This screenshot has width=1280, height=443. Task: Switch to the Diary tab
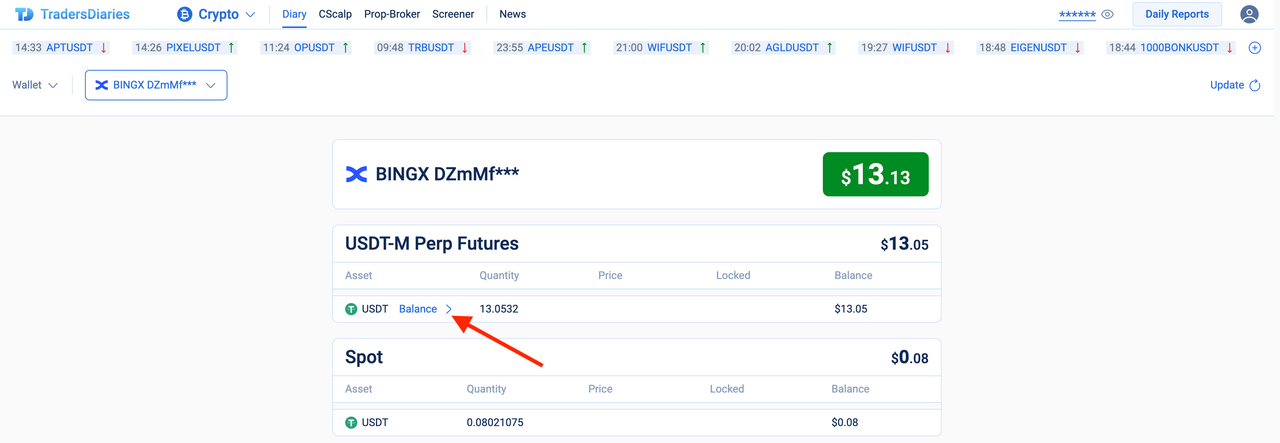[x=294, y=14]
